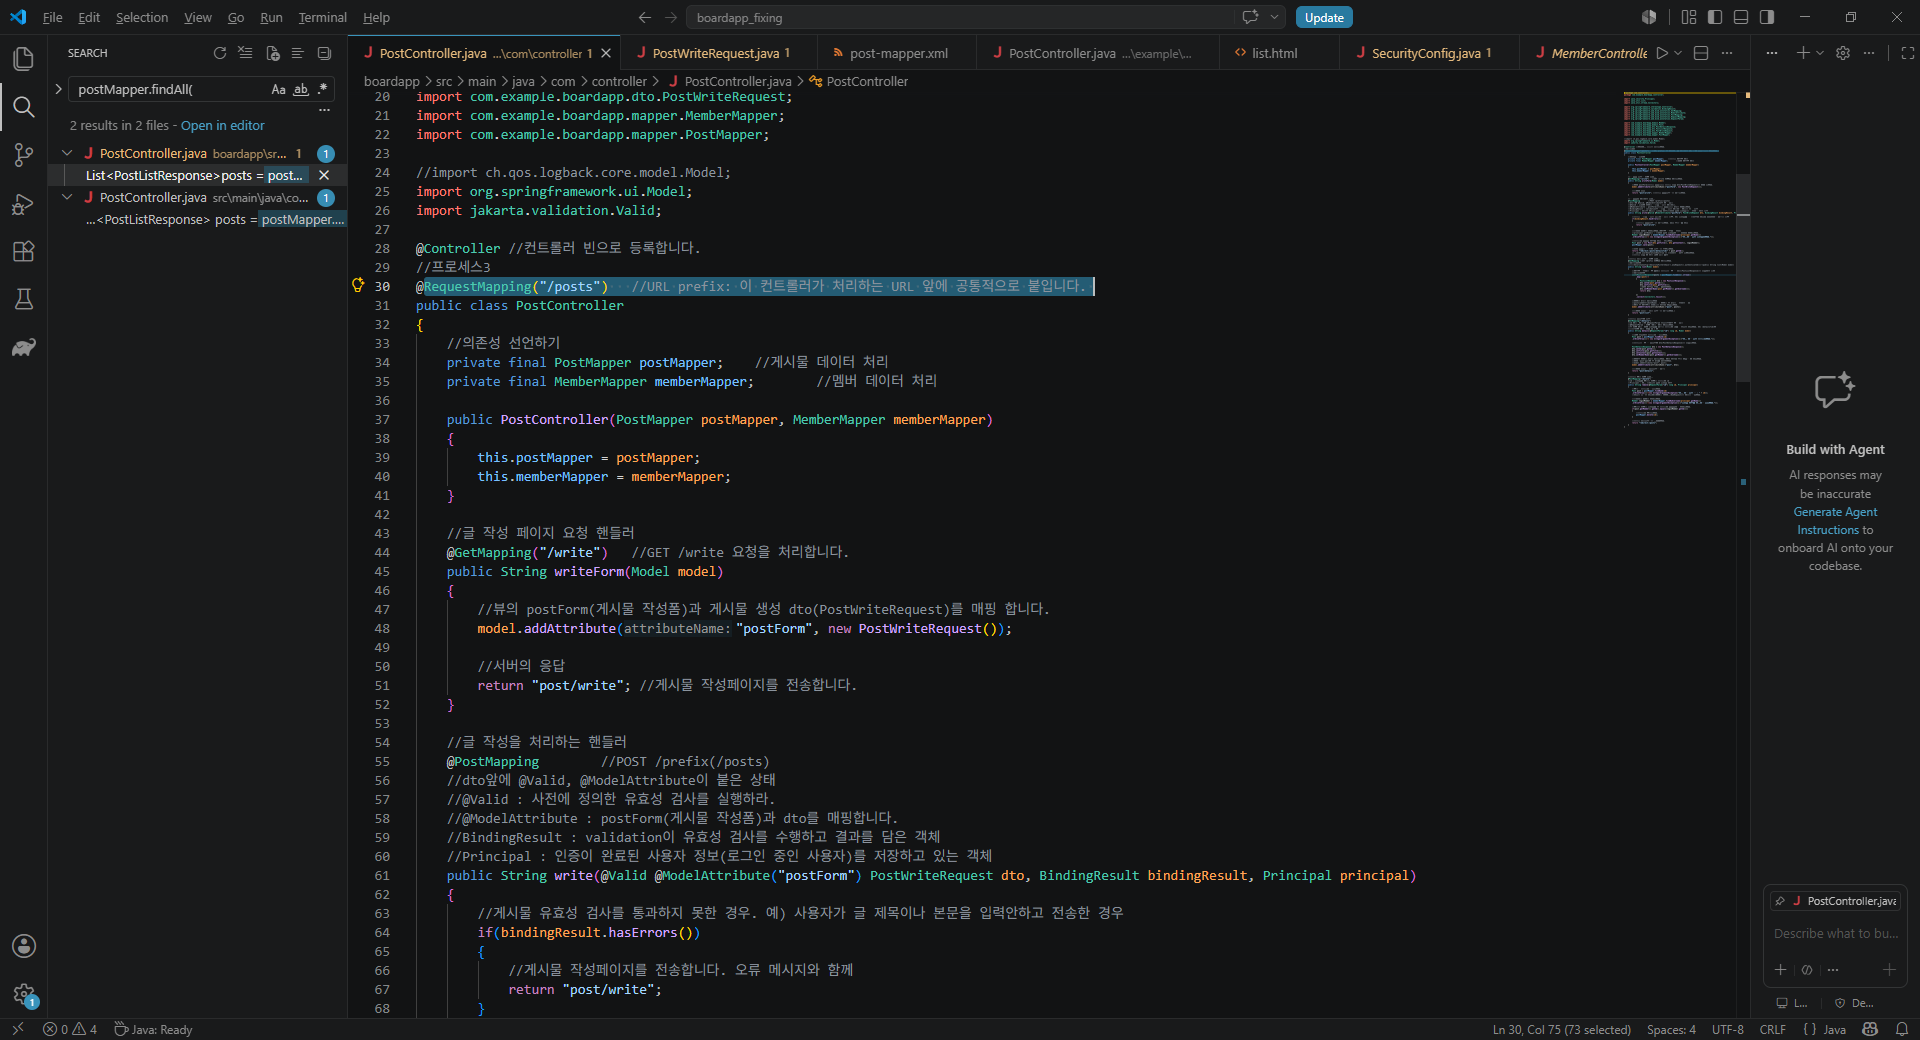Open the notifications bell in status bar
This screenshot has width=1920, height=1040.
click(1902, 1029)
